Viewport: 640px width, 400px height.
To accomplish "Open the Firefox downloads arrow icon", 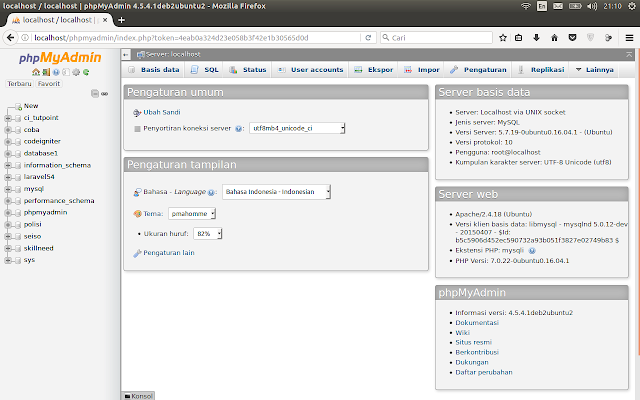I will point(536,38).
